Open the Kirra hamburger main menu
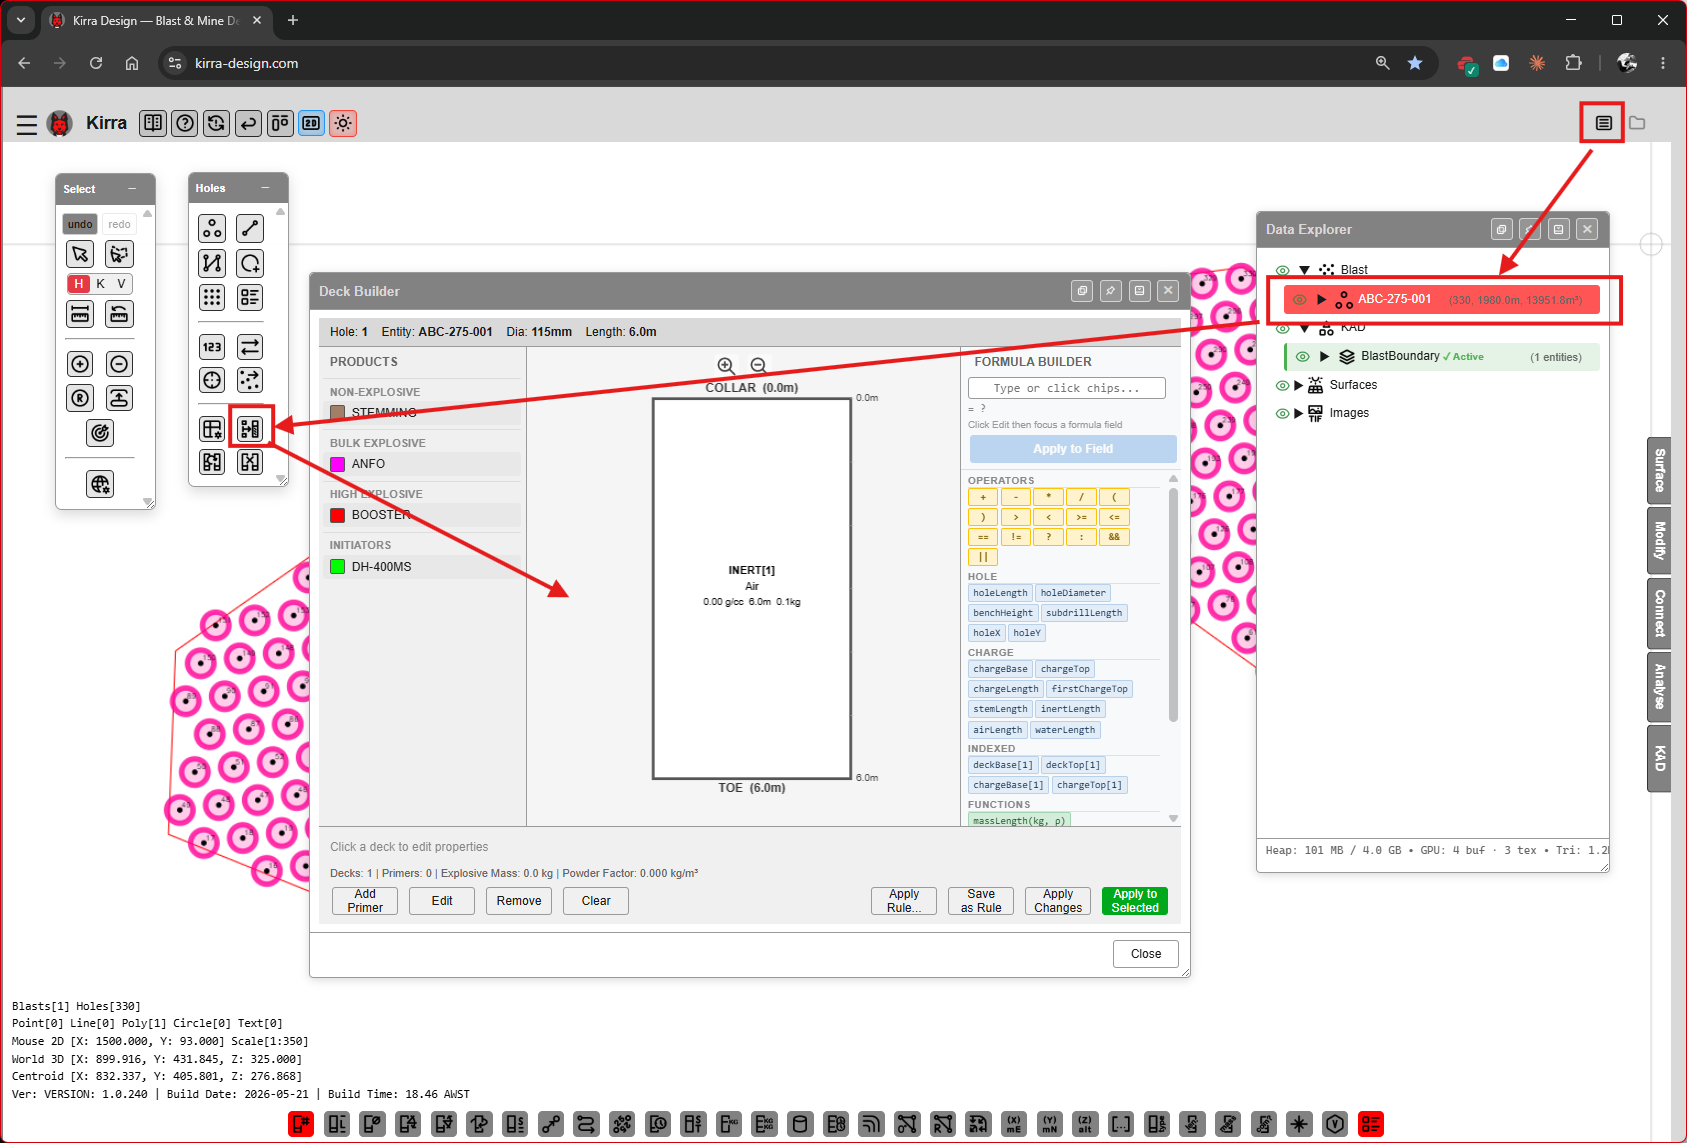1687x1143 pixels. point(27,124)
